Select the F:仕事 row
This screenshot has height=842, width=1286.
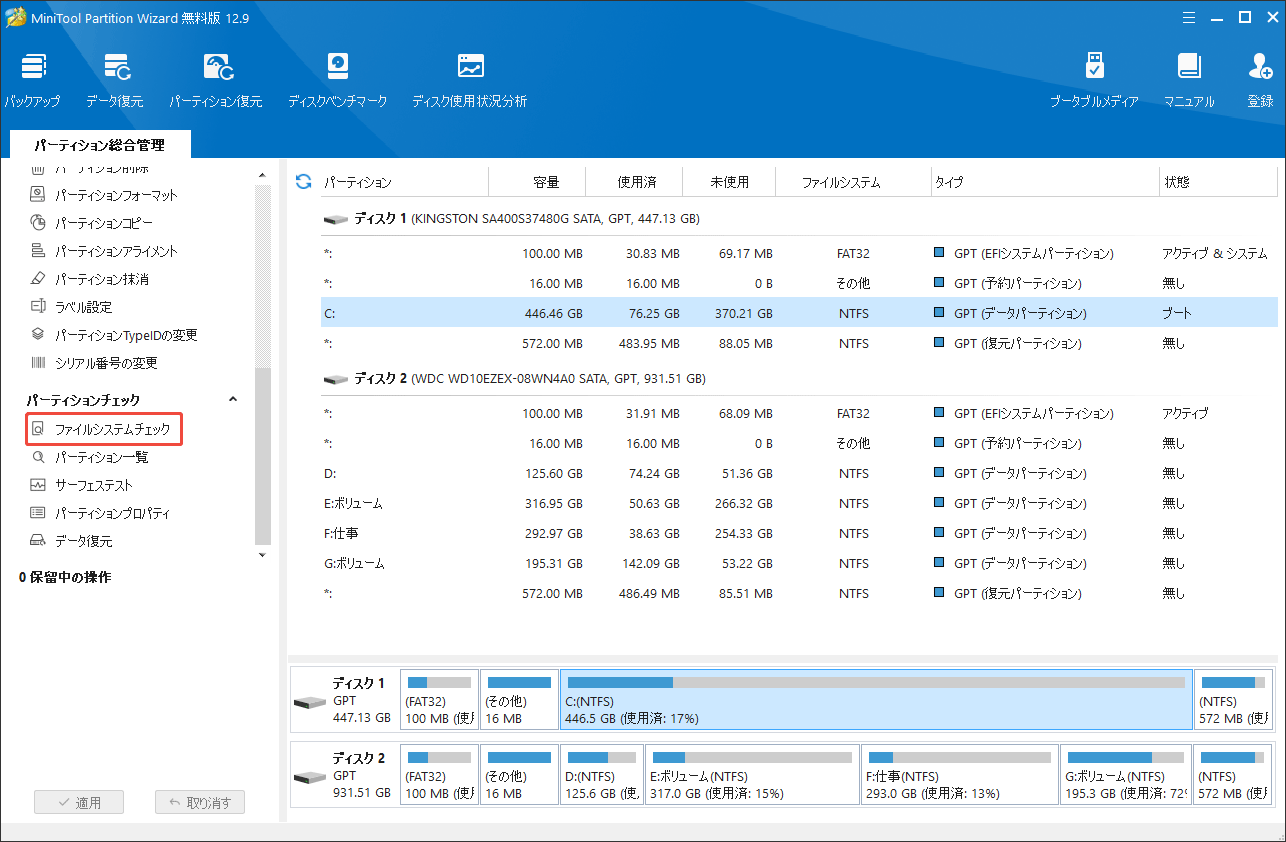point(799,533)
